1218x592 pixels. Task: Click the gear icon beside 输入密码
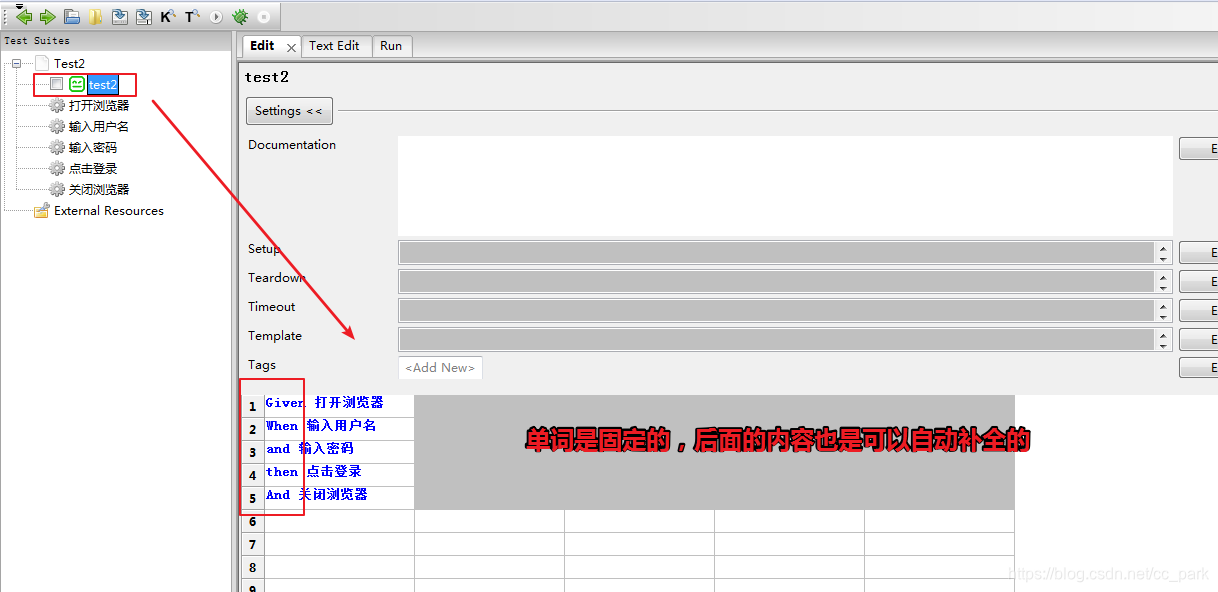tap(57, 147)
